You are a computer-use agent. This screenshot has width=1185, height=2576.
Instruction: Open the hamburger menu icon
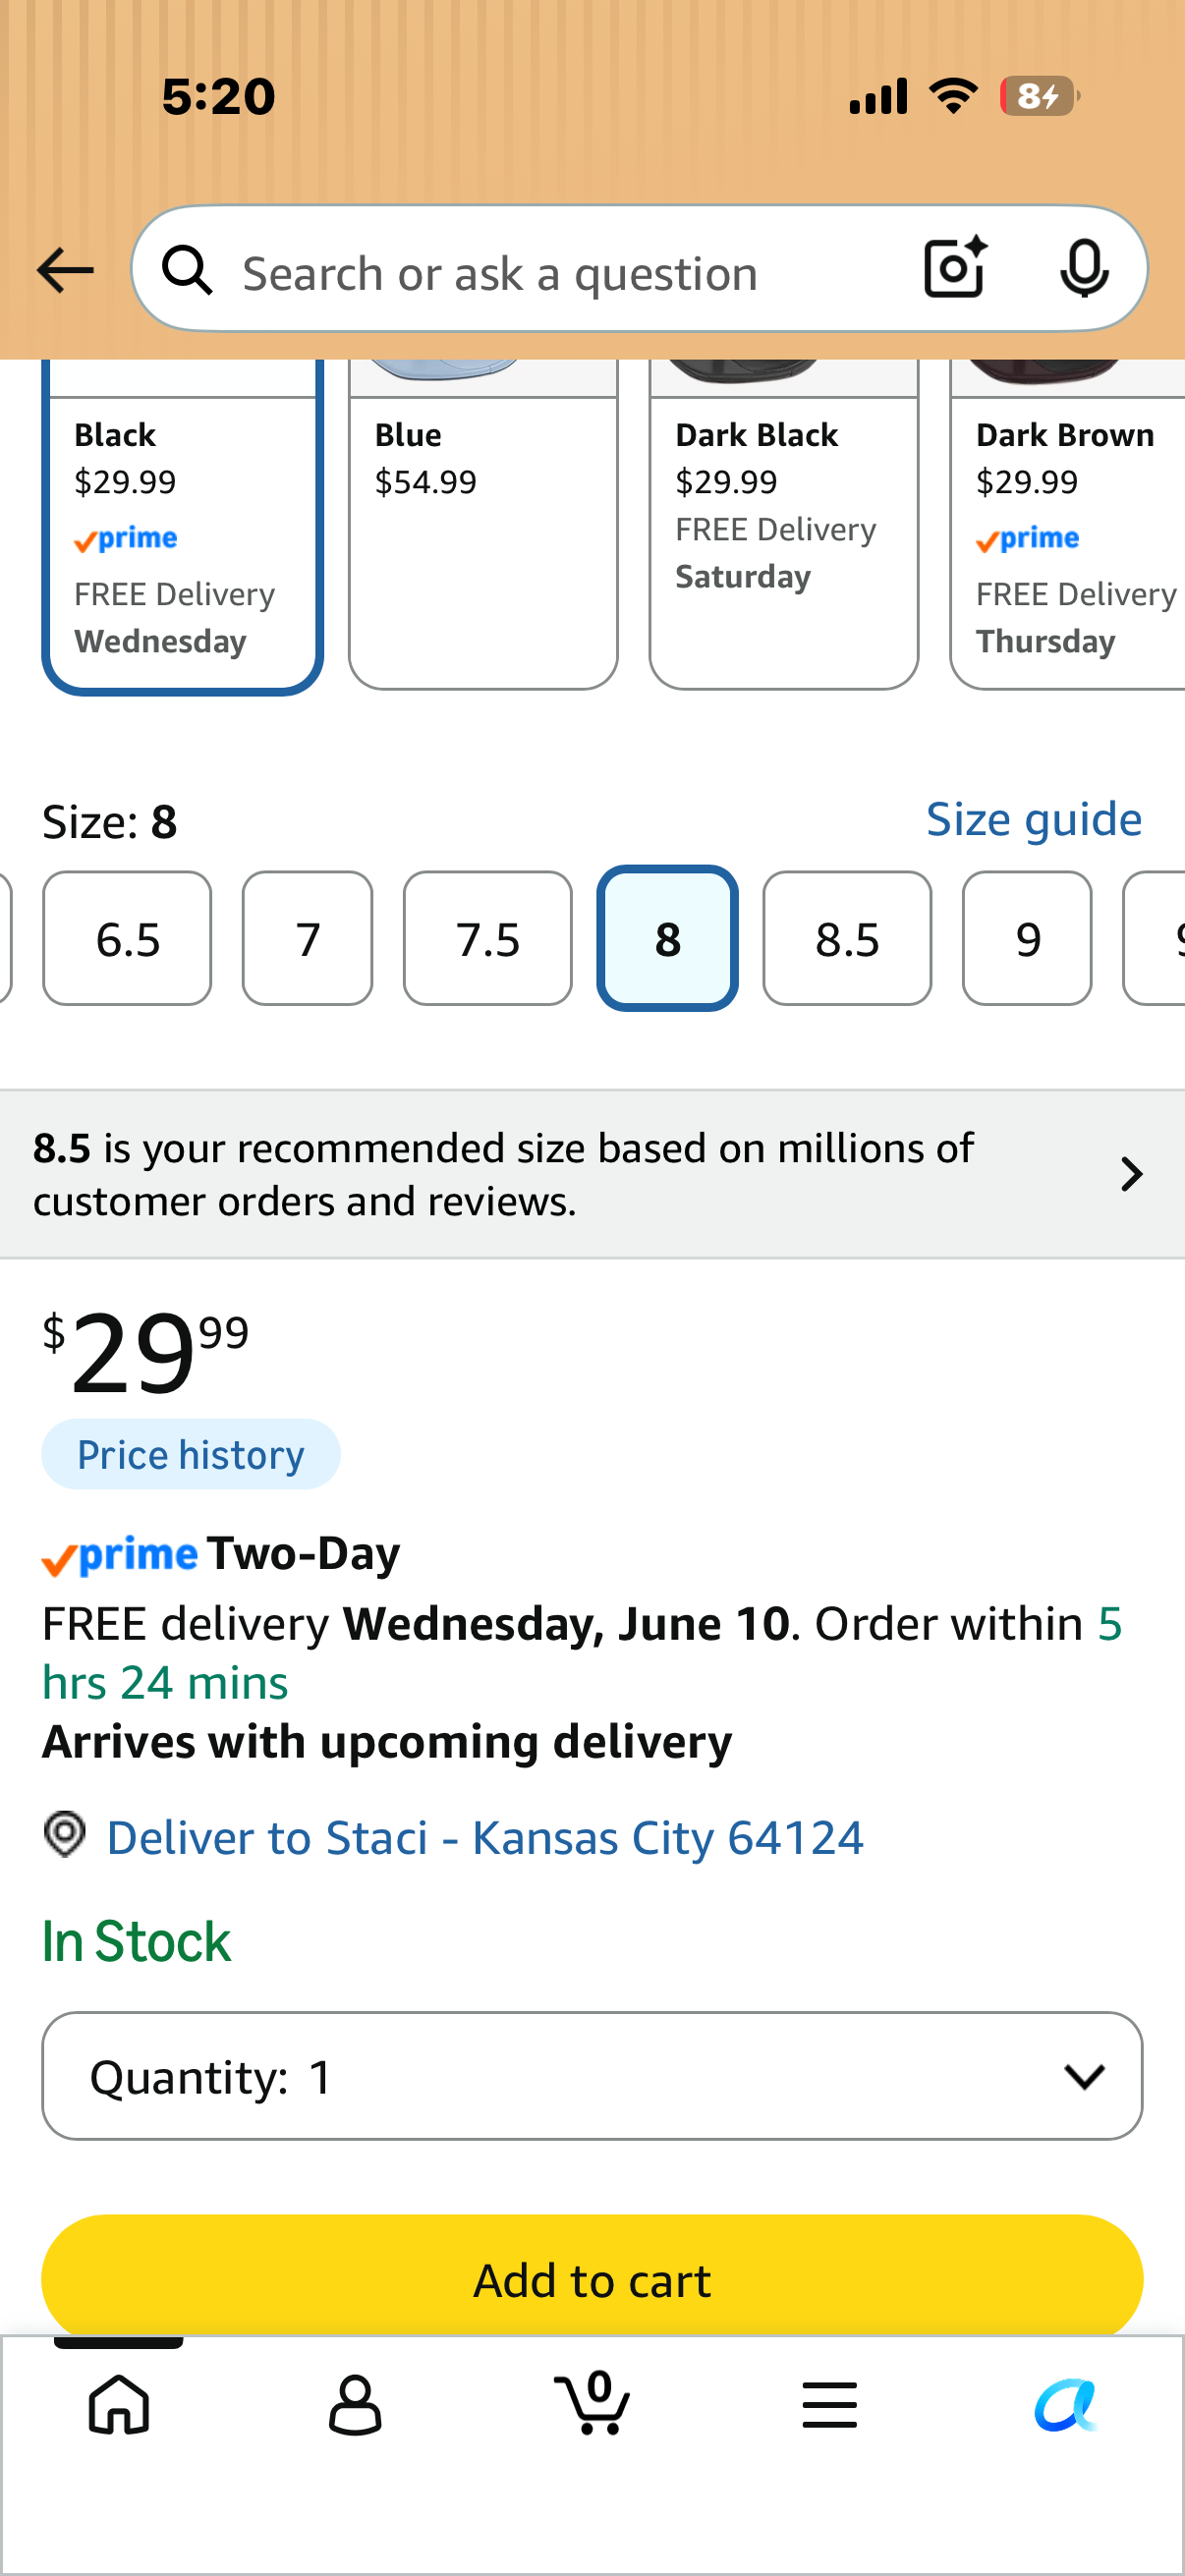point(830,2404)
